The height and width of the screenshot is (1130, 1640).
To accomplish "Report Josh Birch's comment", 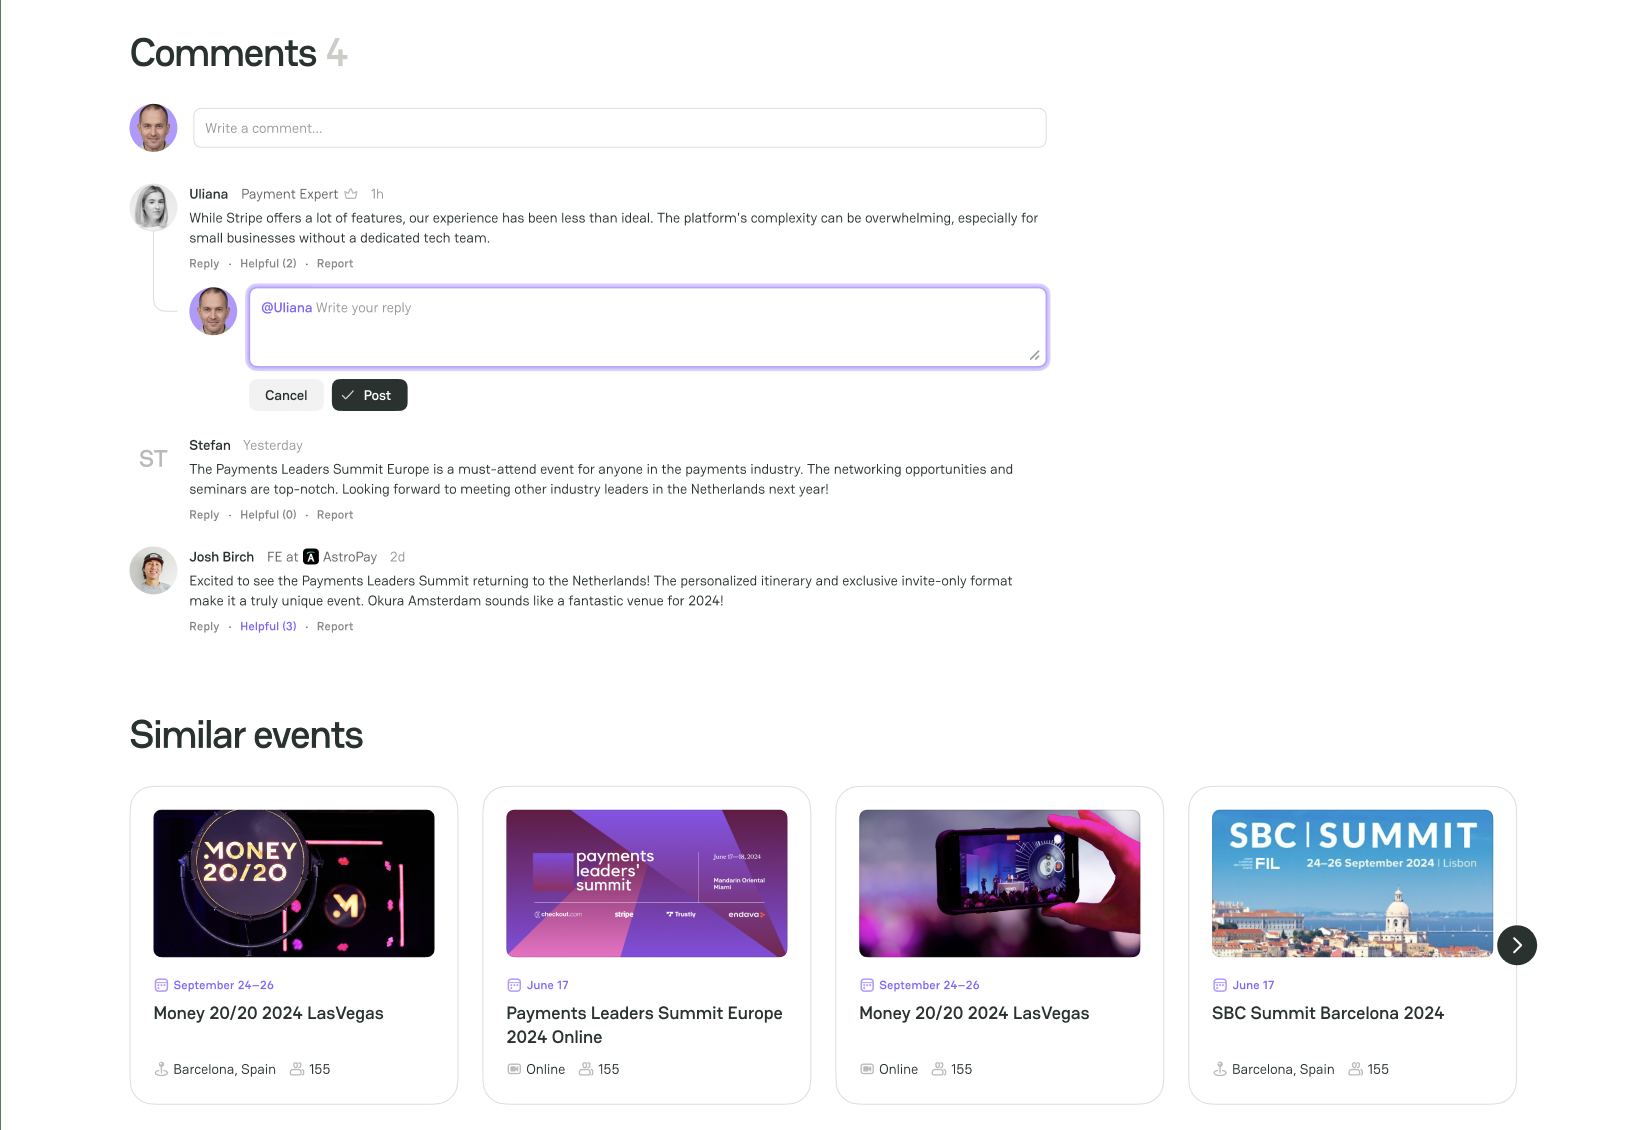I will pos(335,627).
